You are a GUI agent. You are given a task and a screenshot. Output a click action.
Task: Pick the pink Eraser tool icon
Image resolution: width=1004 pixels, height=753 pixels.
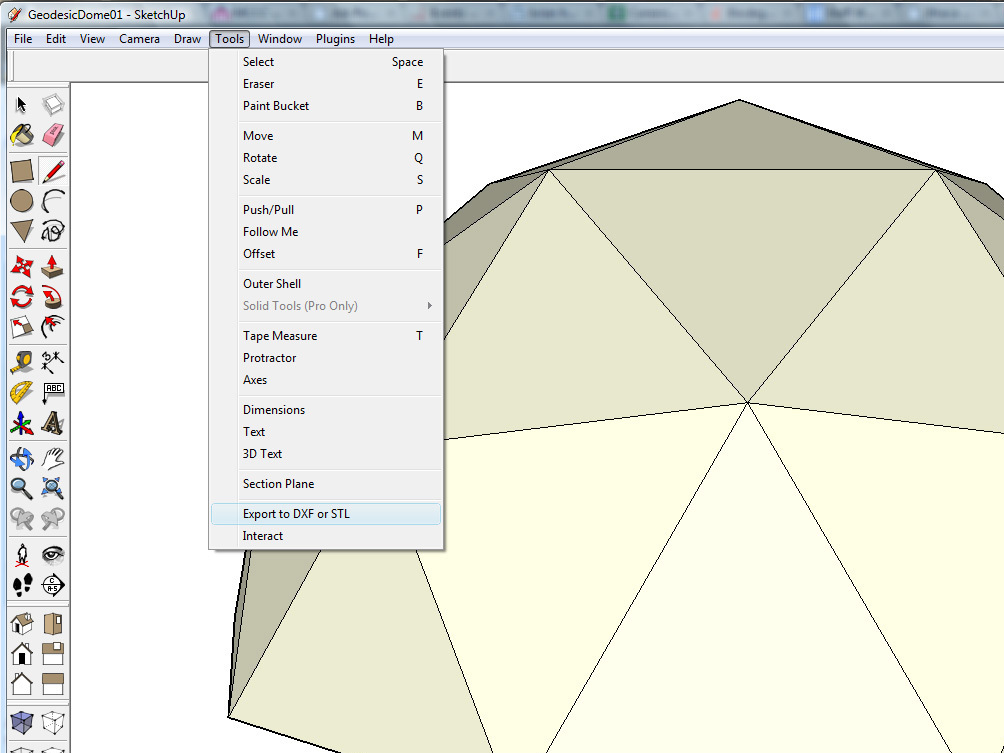[x=53, y=135]
